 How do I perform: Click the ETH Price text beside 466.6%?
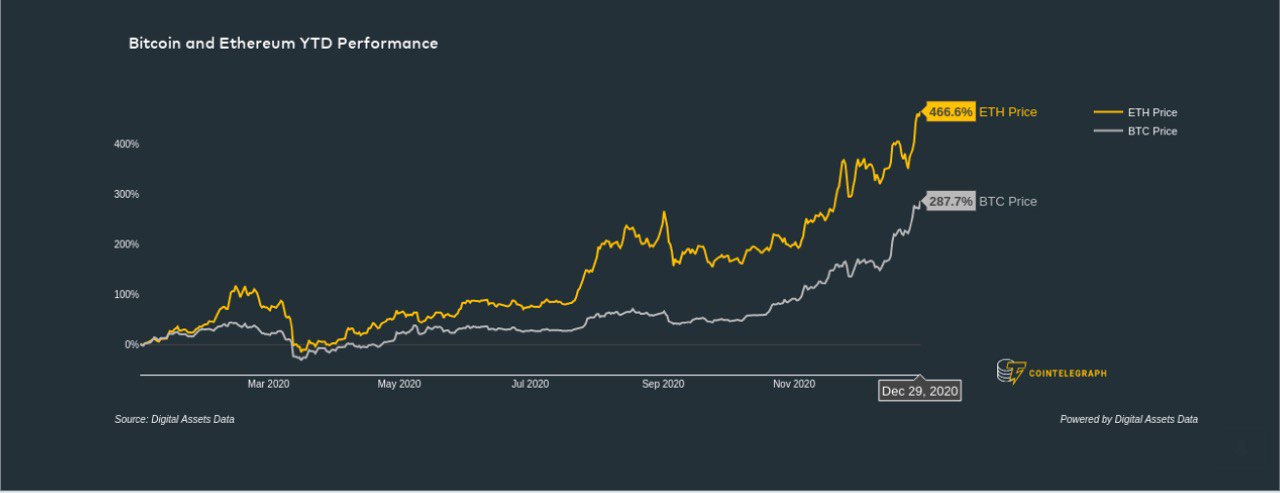click(x=1008, y=112)
